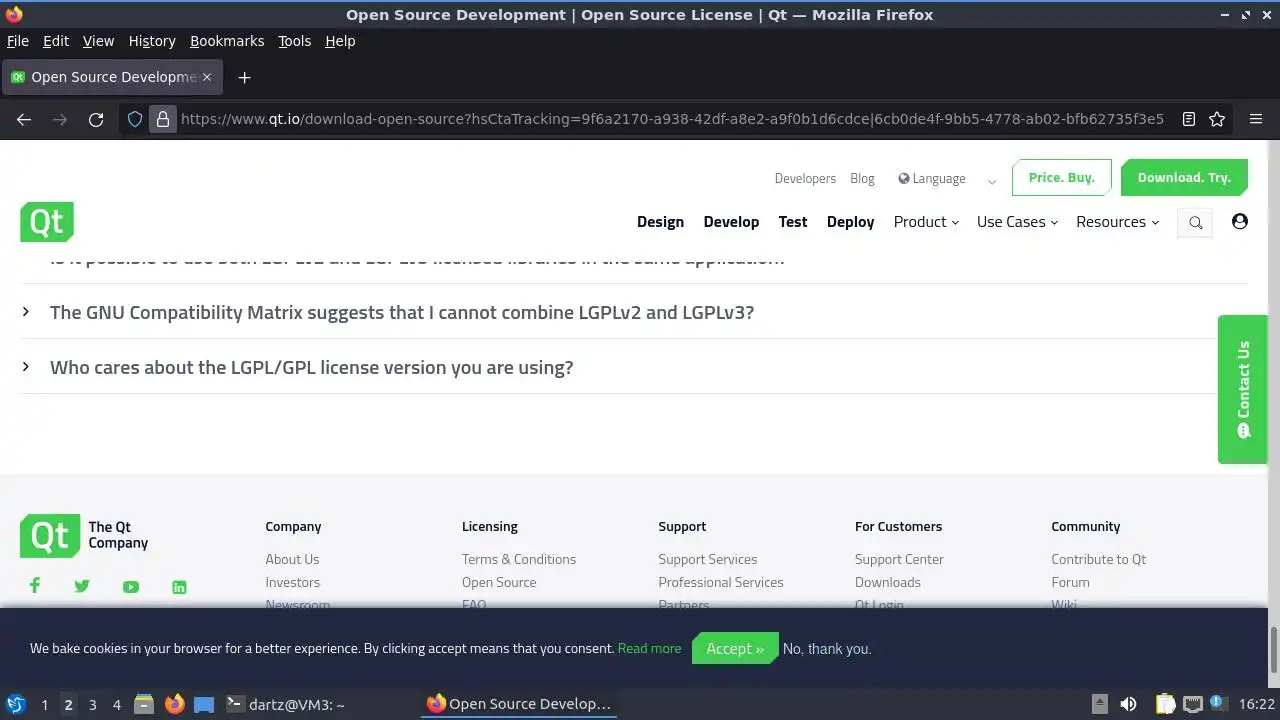
Task: Open the user account profile icon
Action: click(x=1240, y=221)
